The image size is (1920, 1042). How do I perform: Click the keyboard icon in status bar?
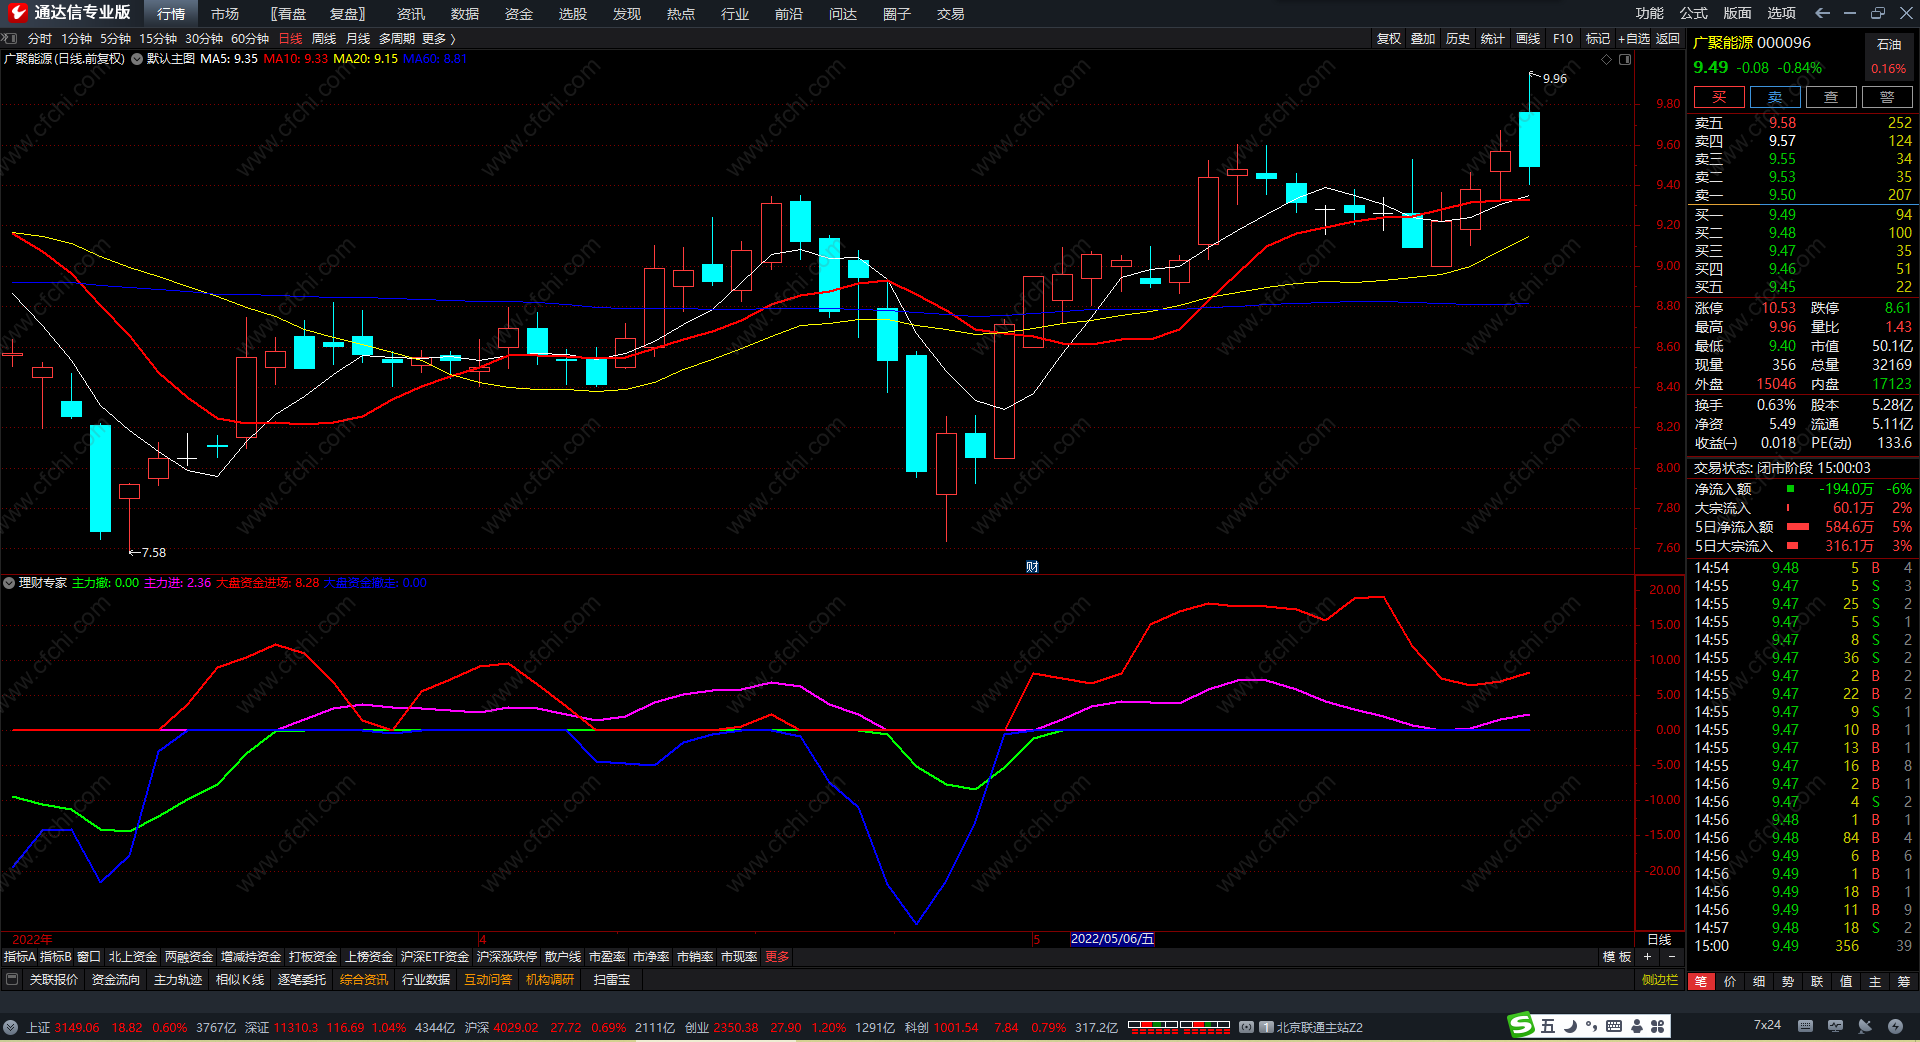coord(1805,1026)
